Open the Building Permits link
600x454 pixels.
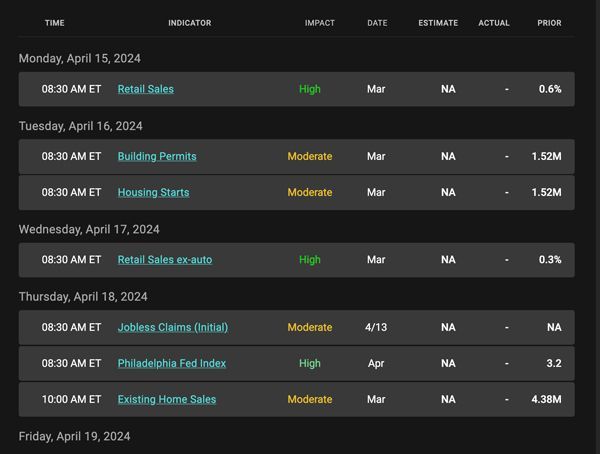click(157, 157)
